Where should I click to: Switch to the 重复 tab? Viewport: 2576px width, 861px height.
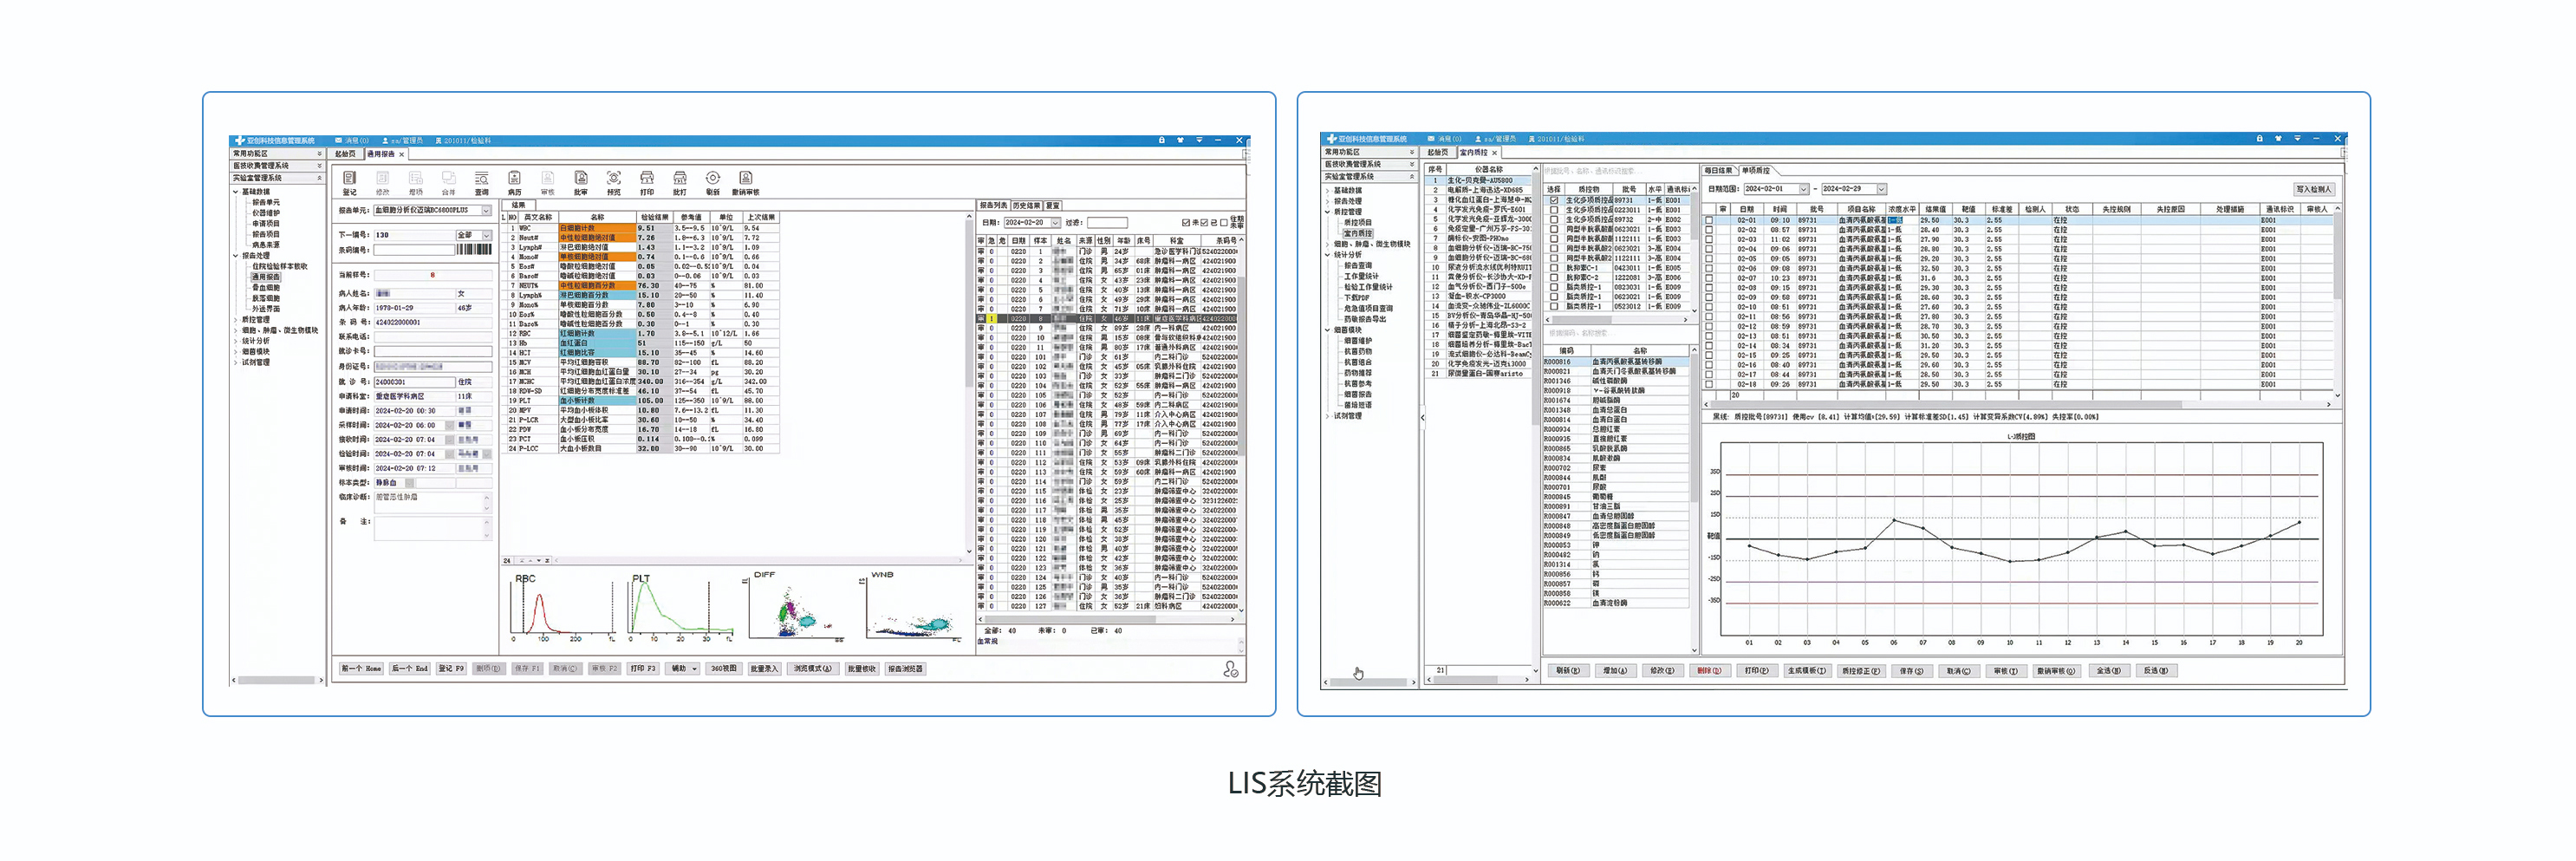coord(1052,206)
